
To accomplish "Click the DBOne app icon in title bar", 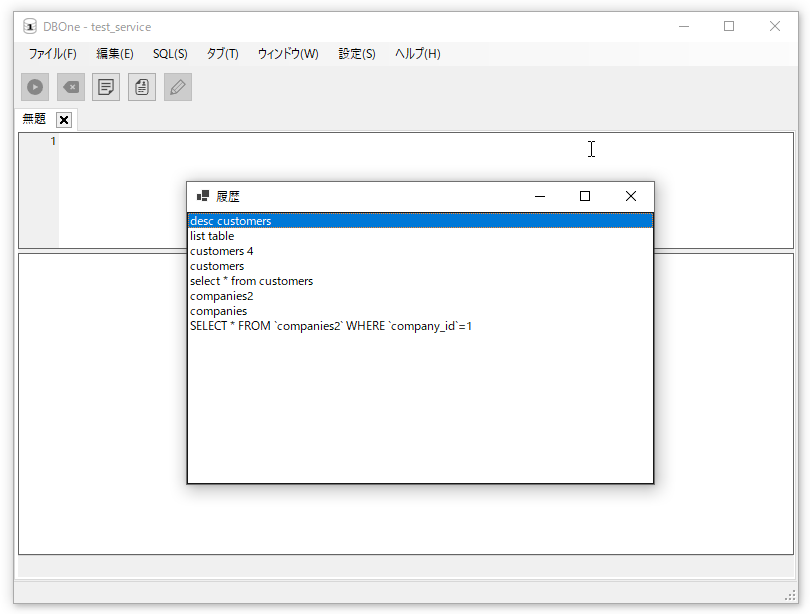I will coord(30,27).
